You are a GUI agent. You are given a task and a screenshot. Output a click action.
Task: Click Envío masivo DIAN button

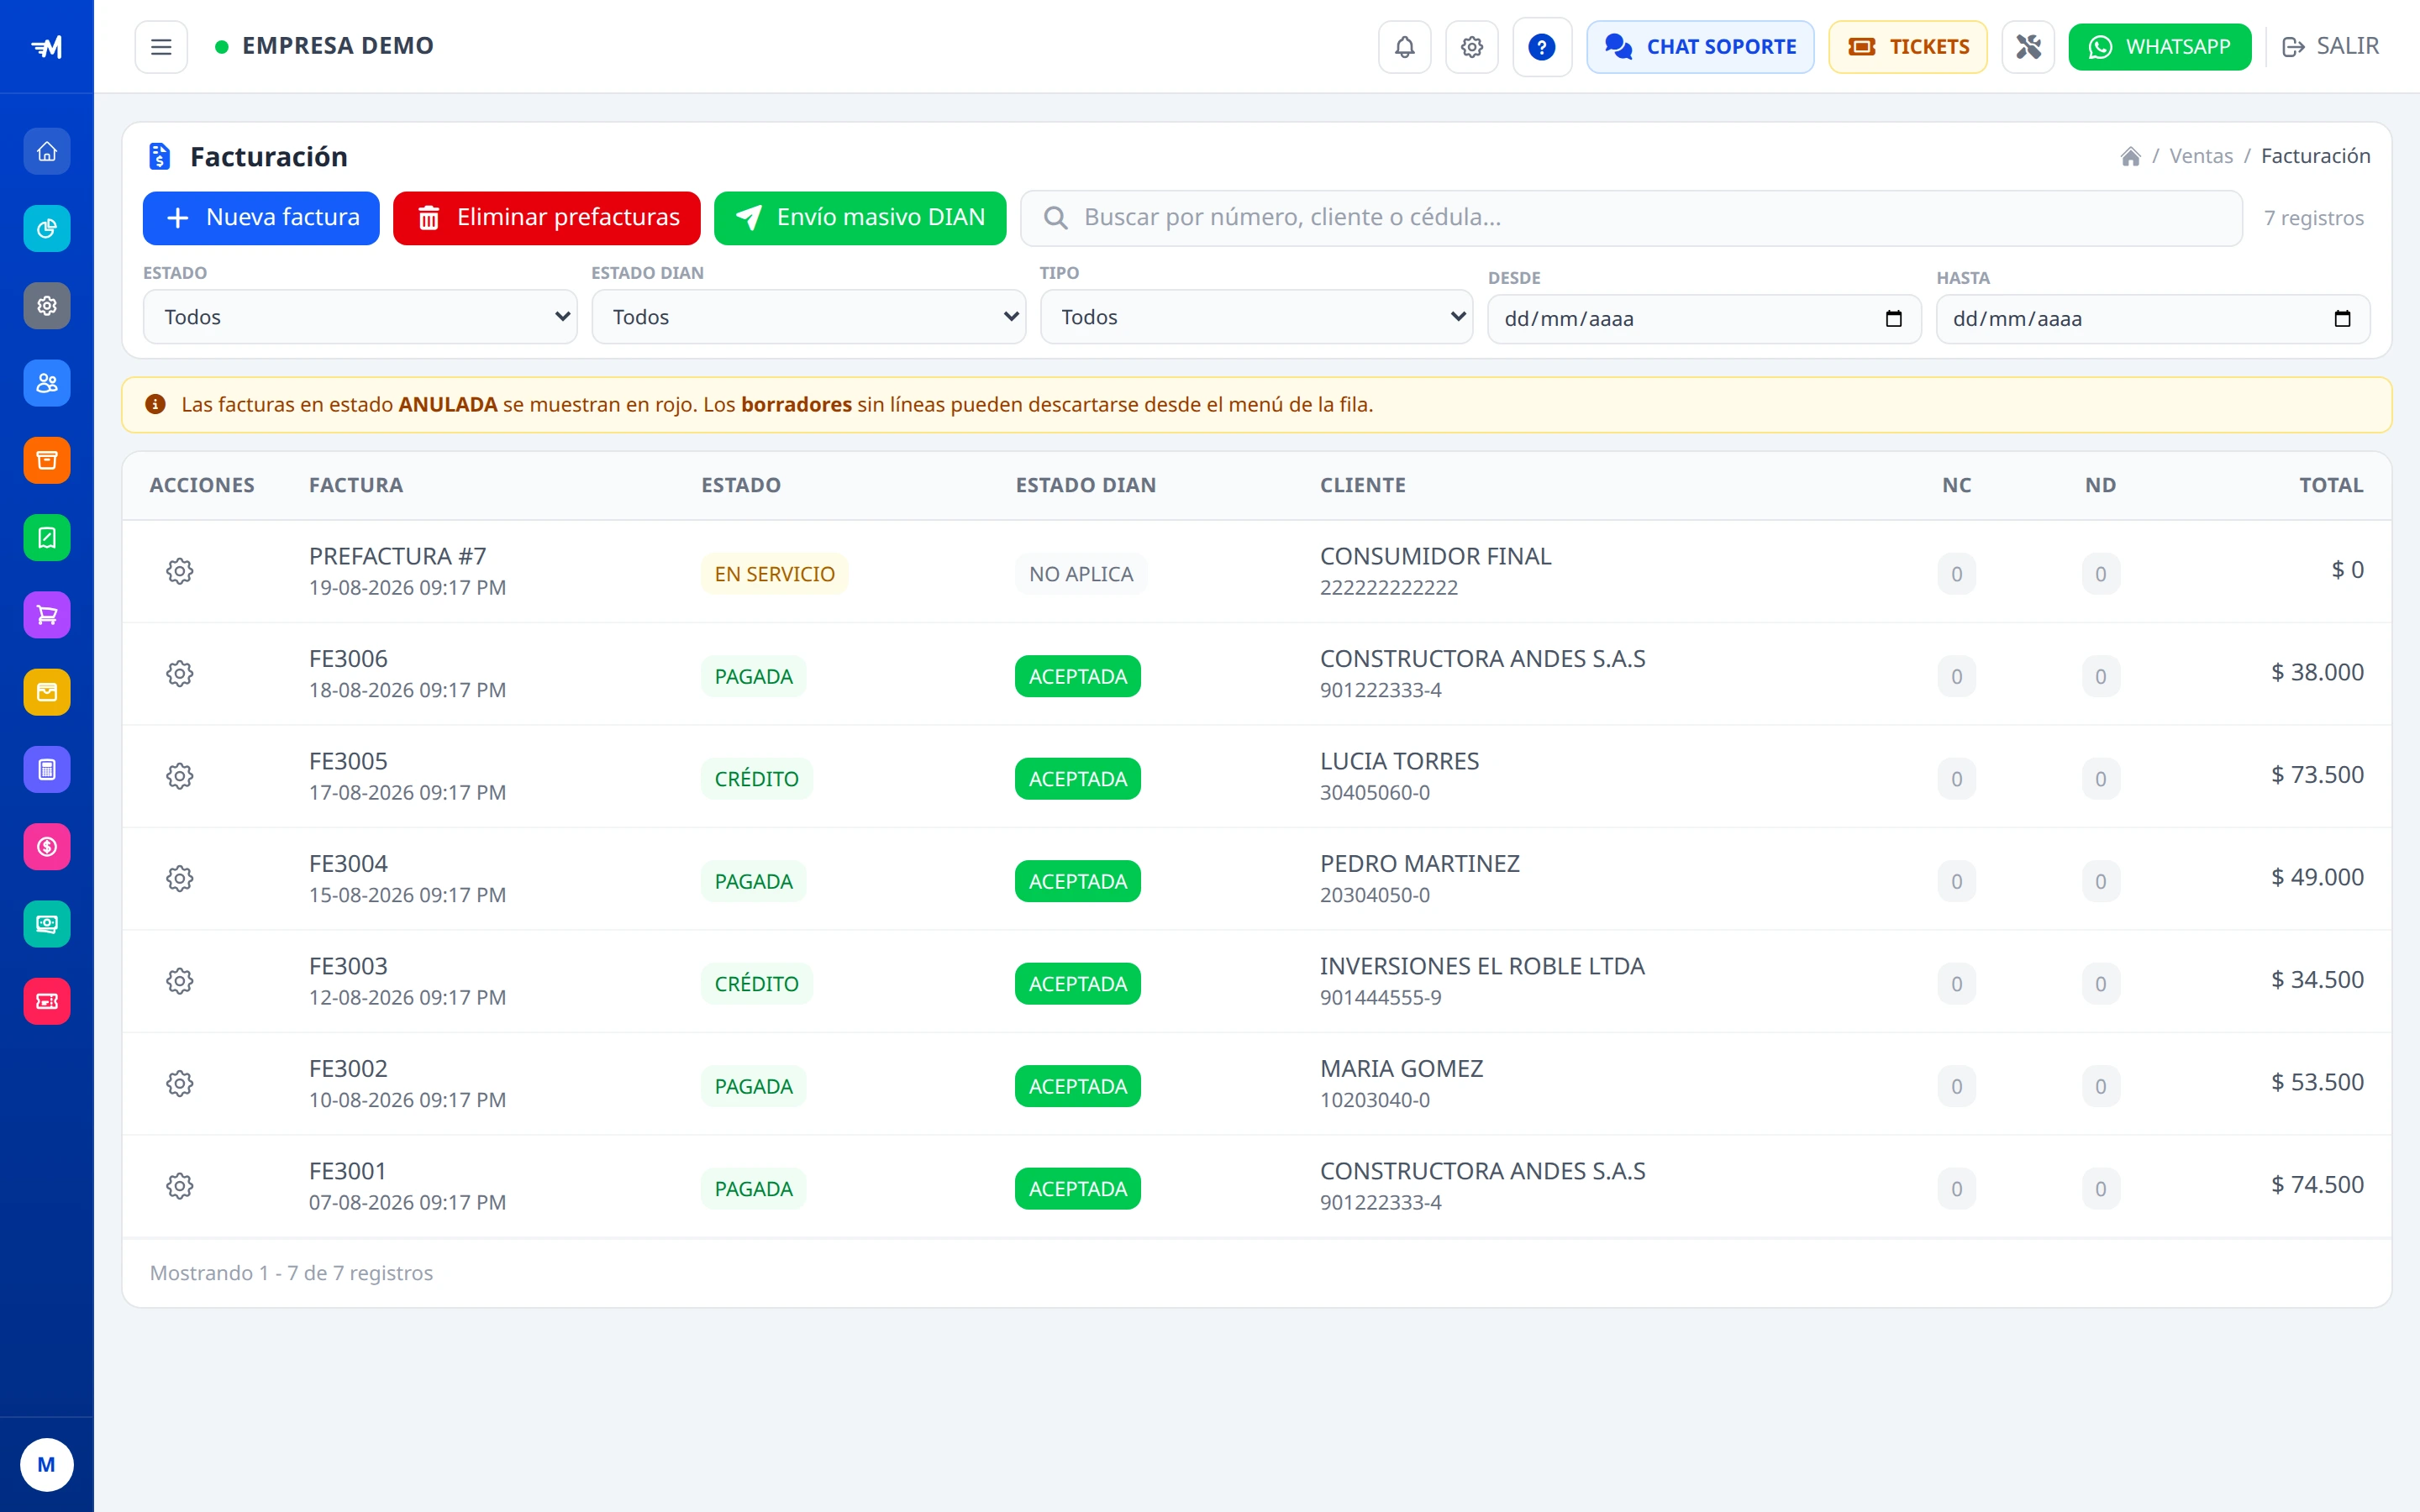pyautogui.click(x=860, y=218)
